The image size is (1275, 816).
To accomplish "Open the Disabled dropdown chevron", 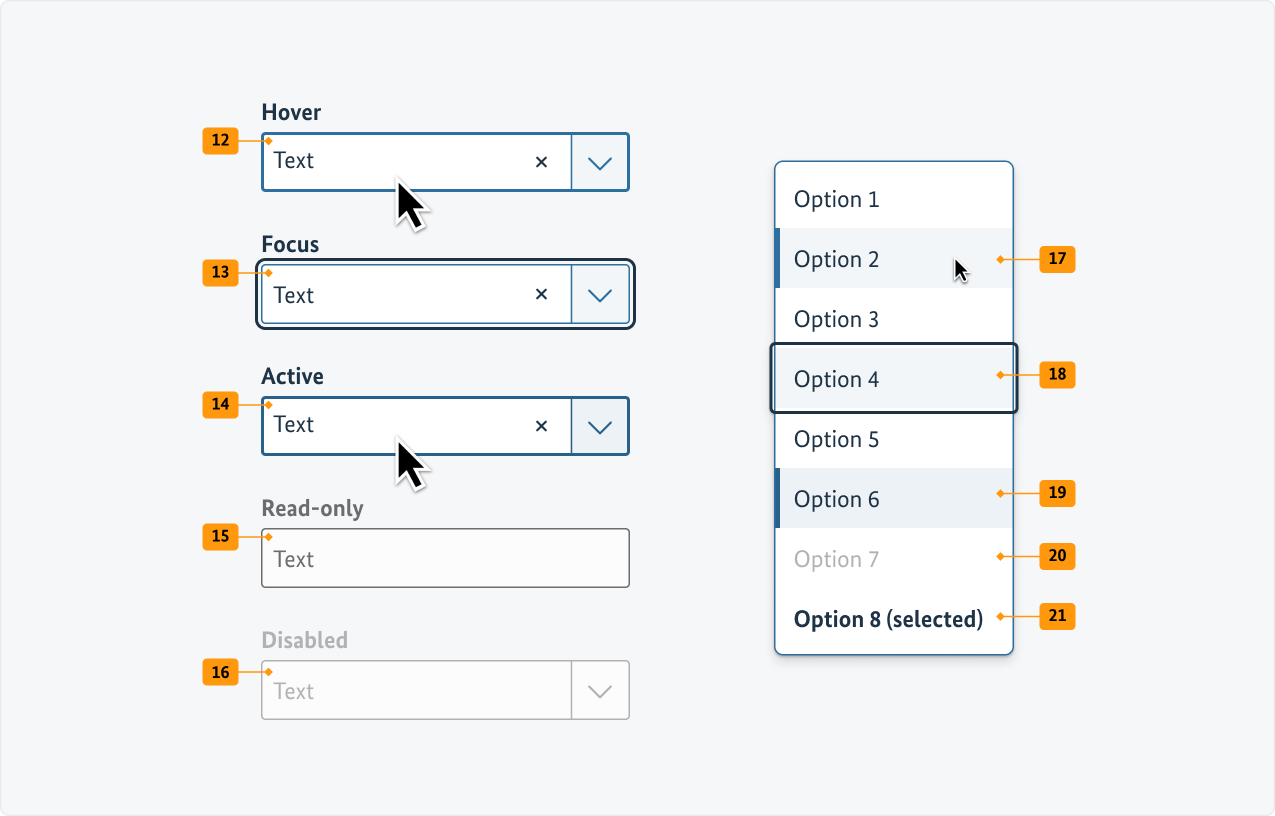I will tap(600, 690).
